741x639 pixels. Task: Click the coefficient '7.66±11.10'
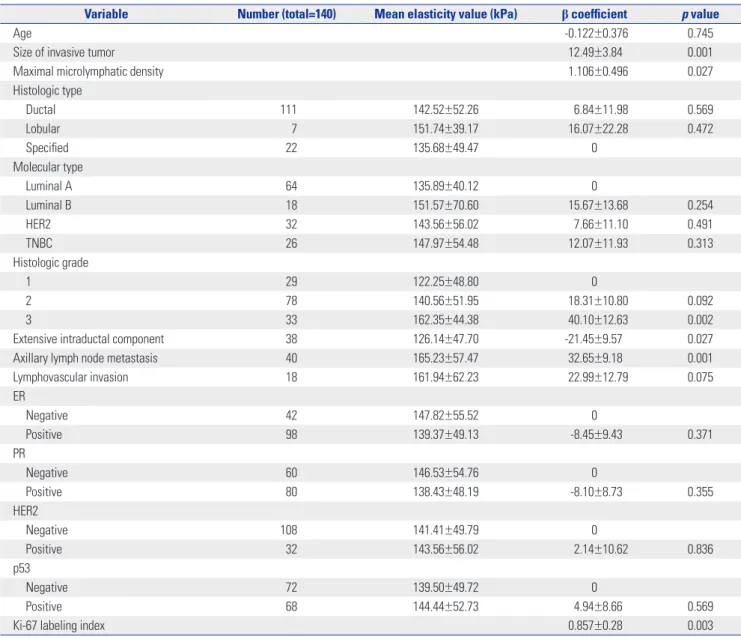point(601,225)
